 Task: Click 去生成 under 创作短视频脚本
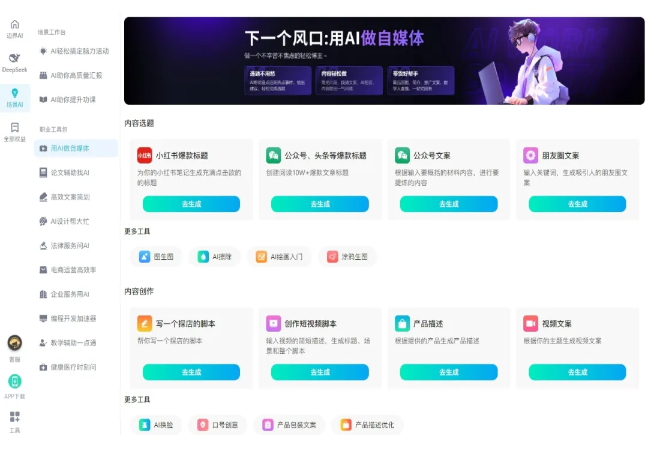320,372
